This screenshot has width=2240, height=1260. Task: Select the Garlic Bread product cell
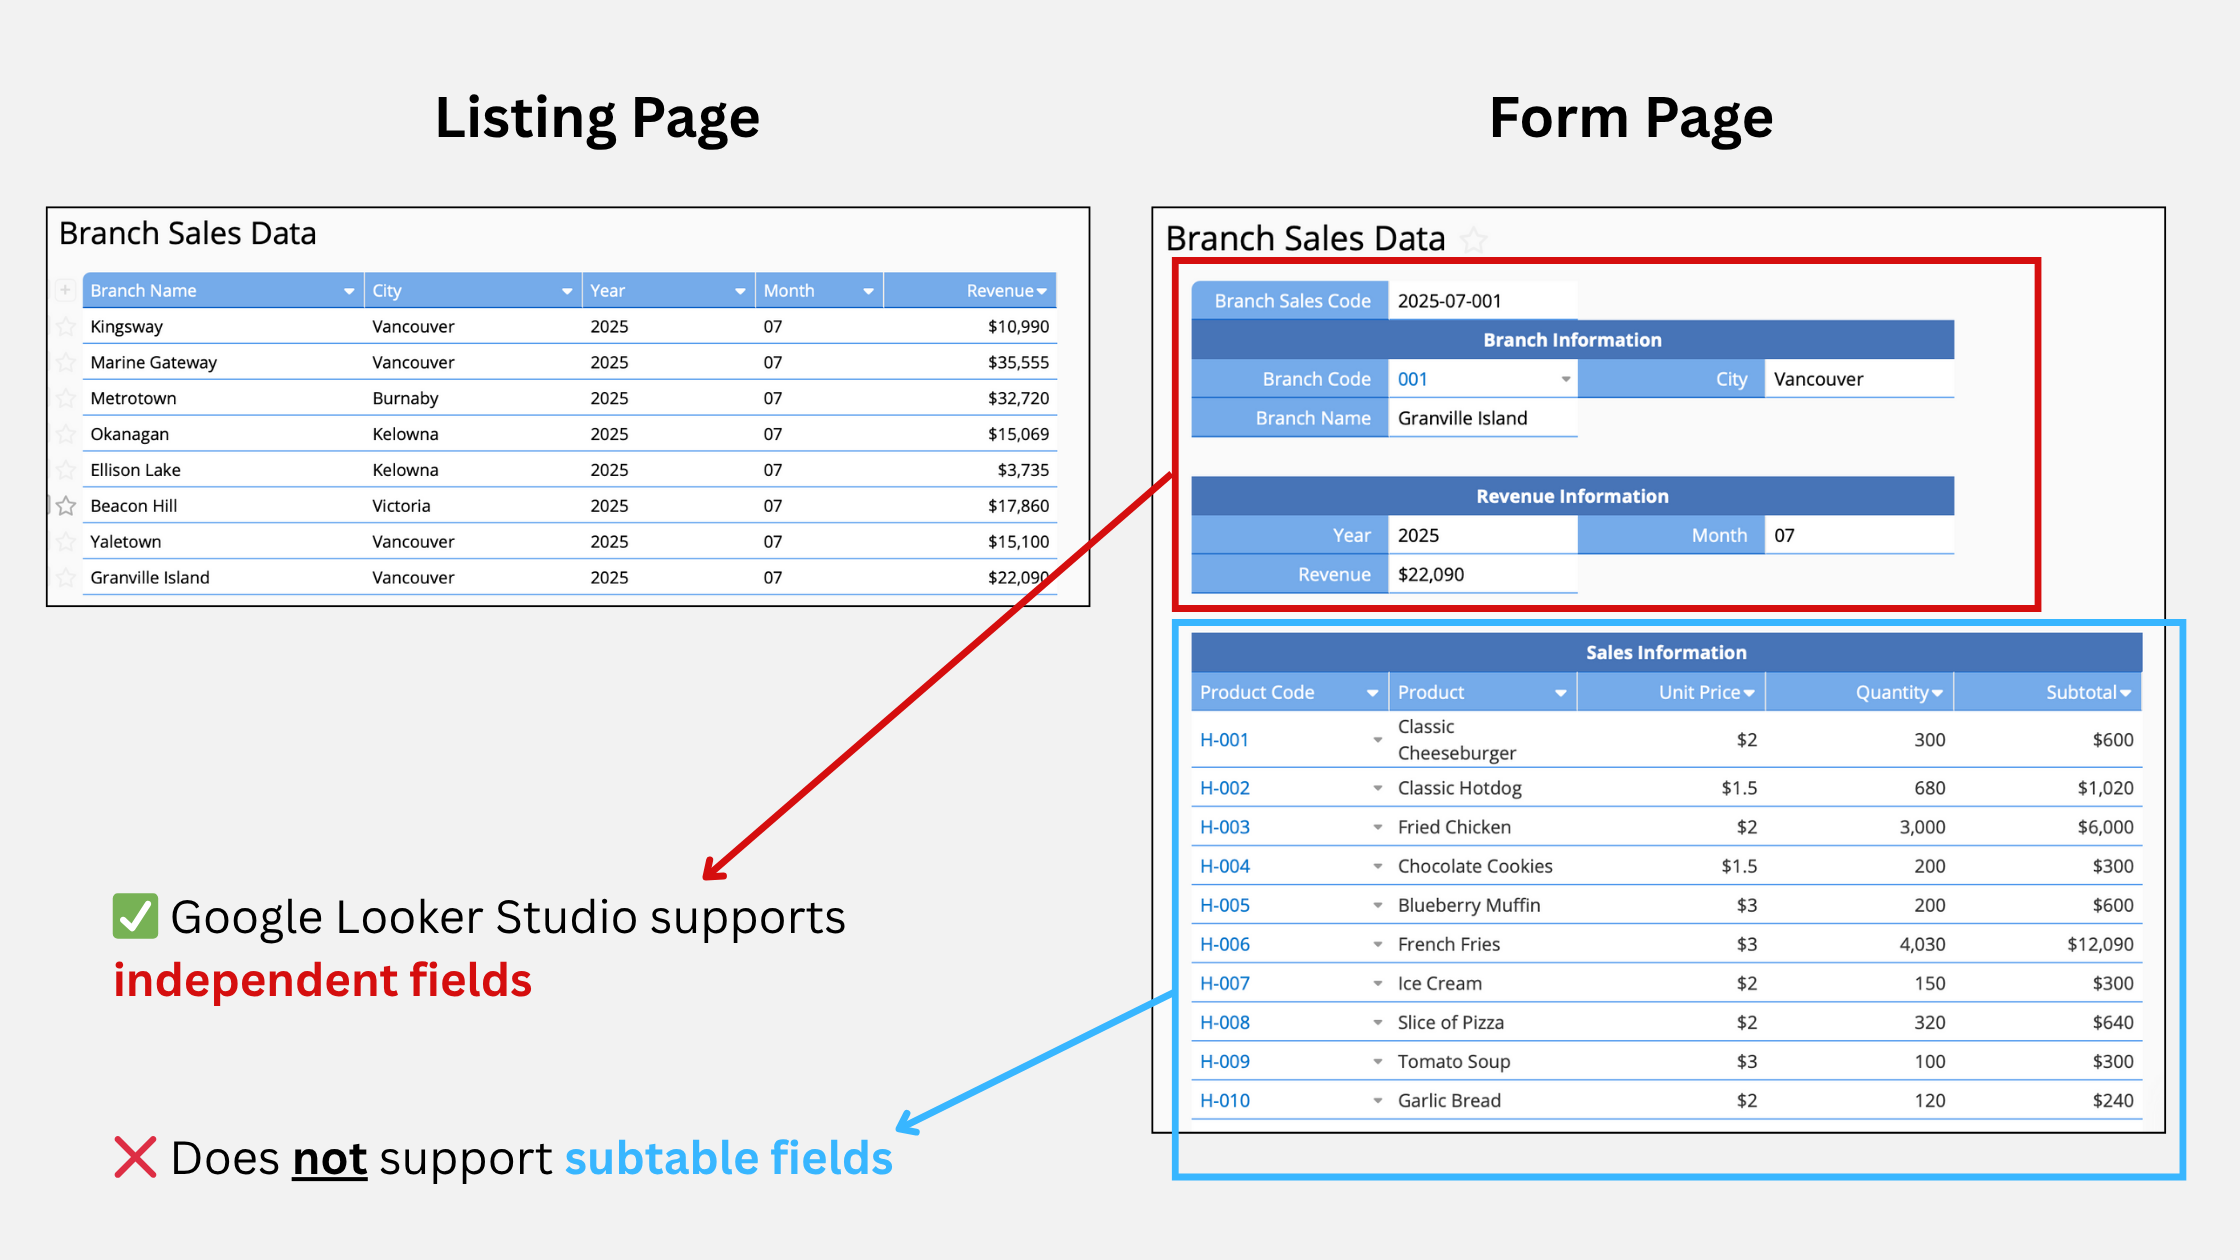[x=1483, y=1100]
